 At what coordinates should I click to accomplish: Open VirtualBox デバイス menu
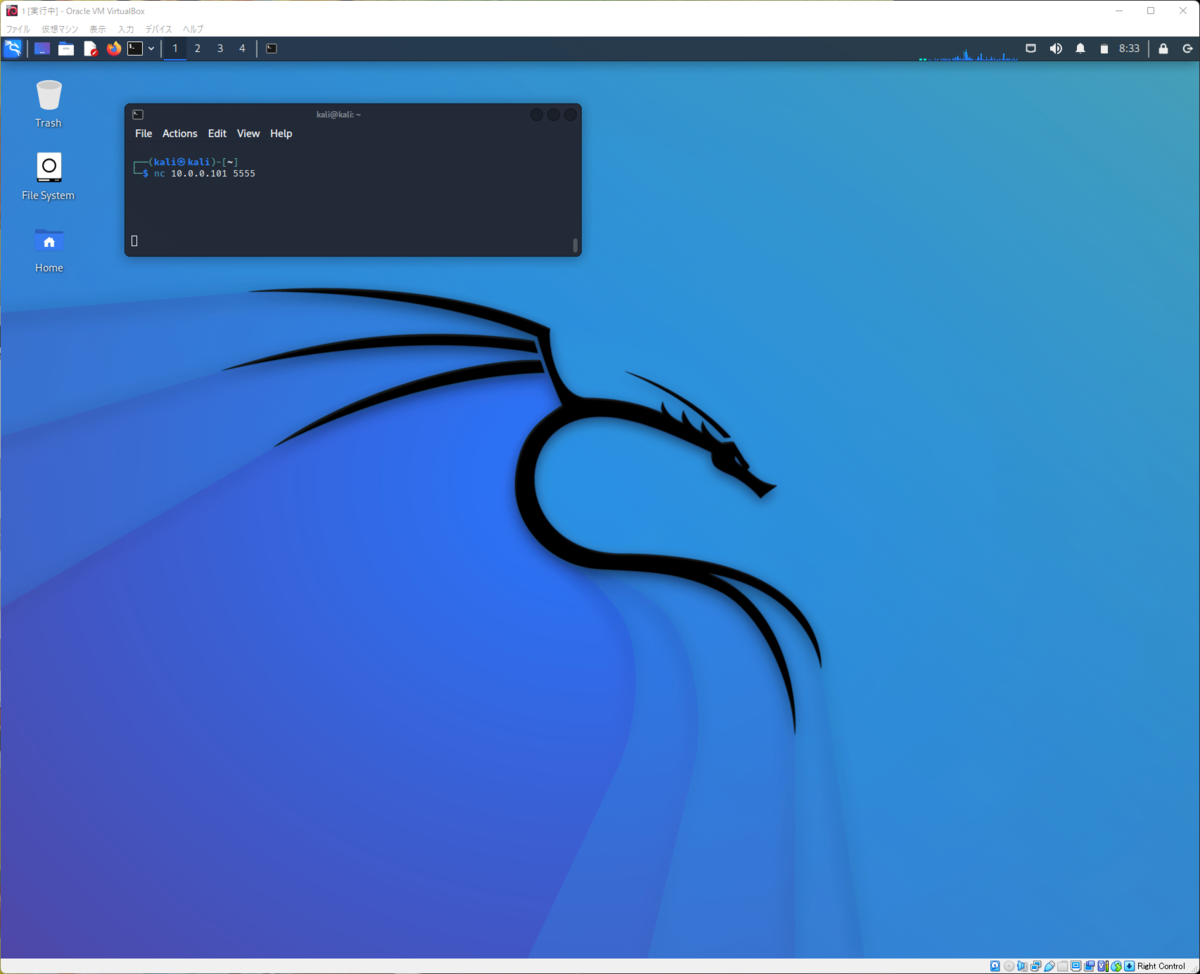(x=158, y=29)
